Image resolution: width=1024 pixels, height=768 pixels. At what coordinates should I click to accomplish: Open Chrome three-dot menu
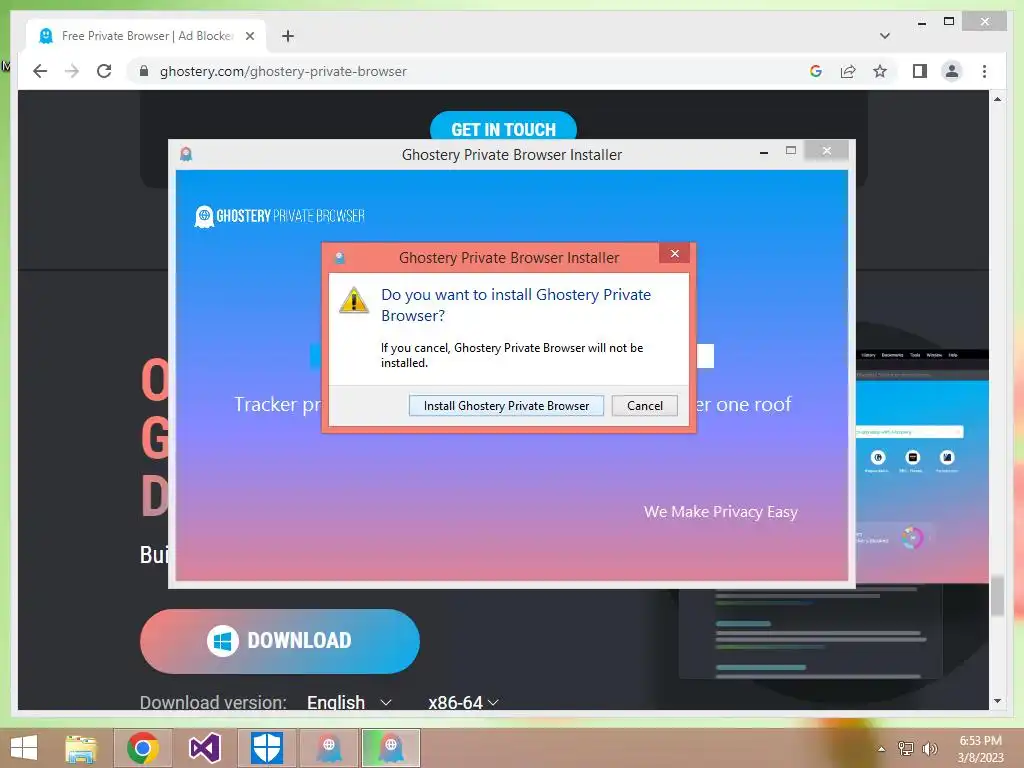click(x=984, y=71)
